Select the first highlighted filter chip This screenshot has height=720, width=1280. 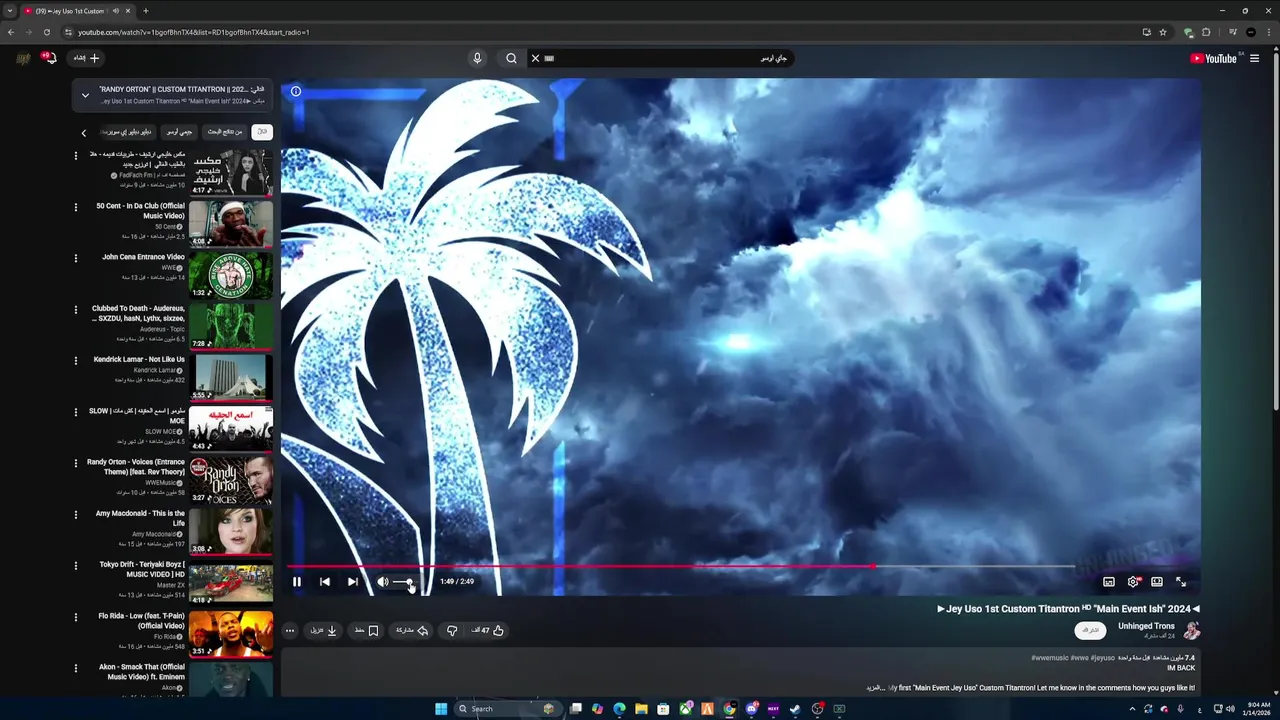[262, 132]
